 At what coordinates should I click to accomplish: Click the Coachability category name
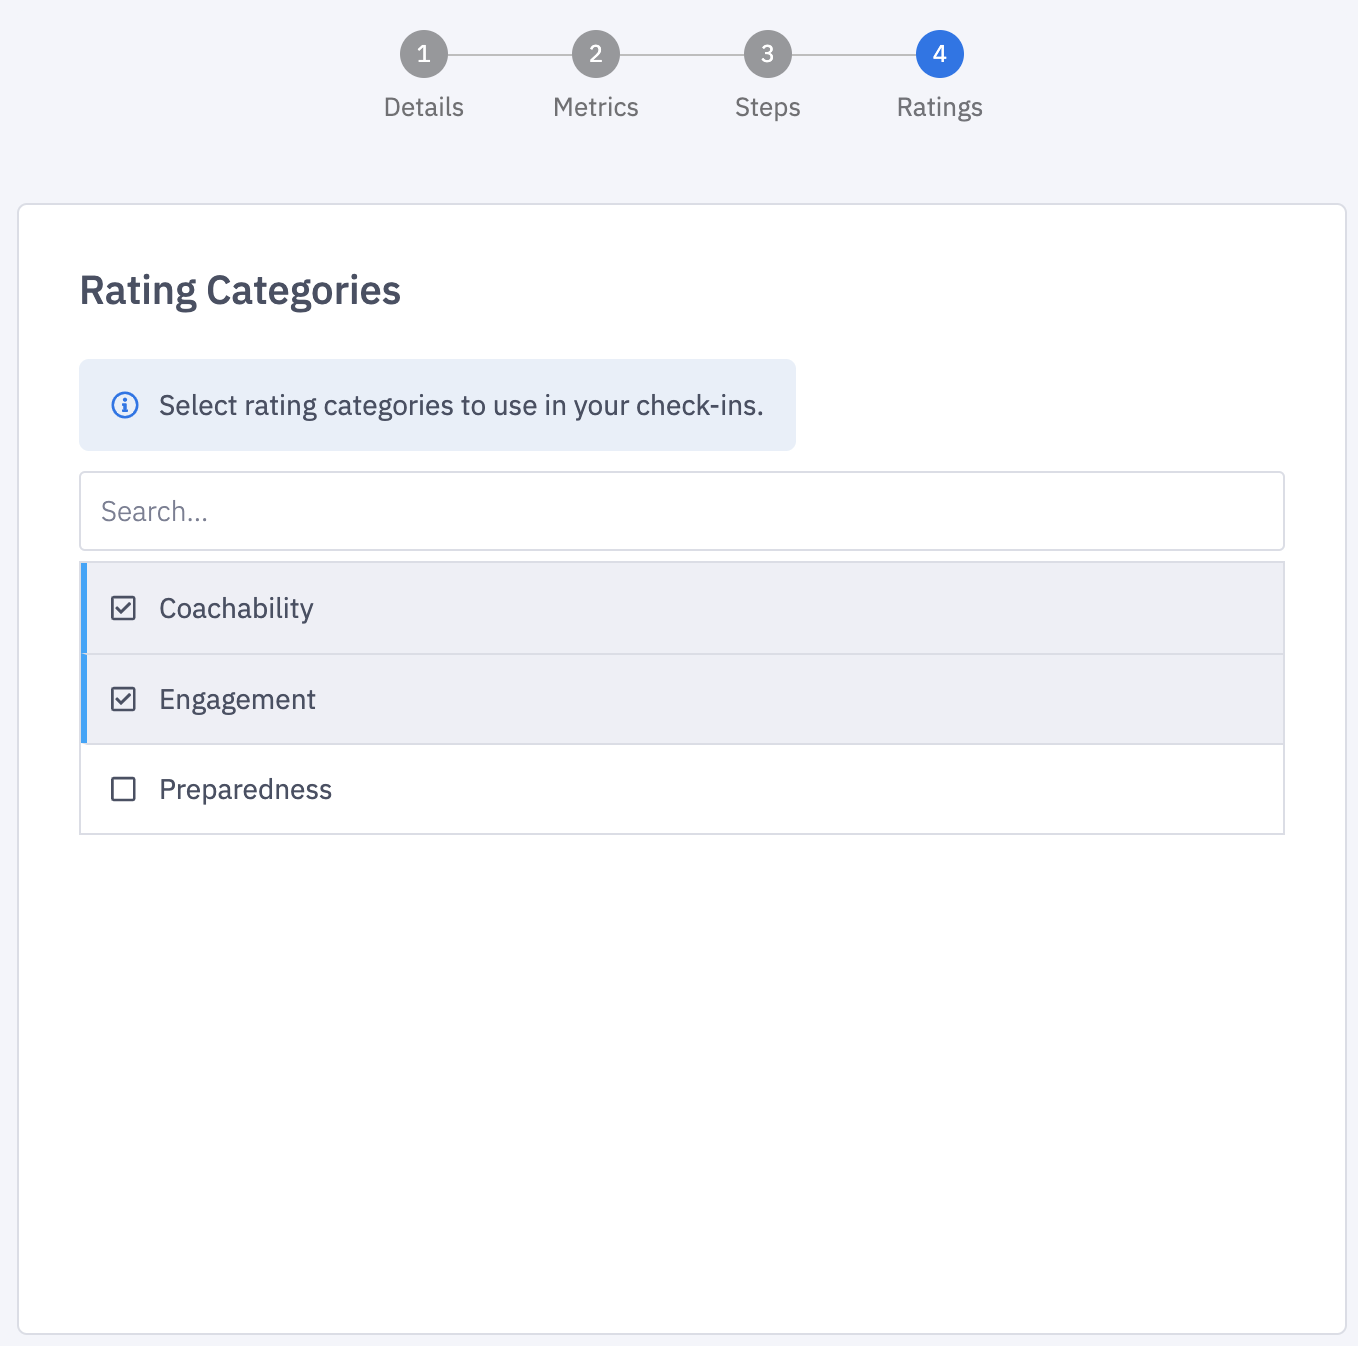tap(237, 608)
